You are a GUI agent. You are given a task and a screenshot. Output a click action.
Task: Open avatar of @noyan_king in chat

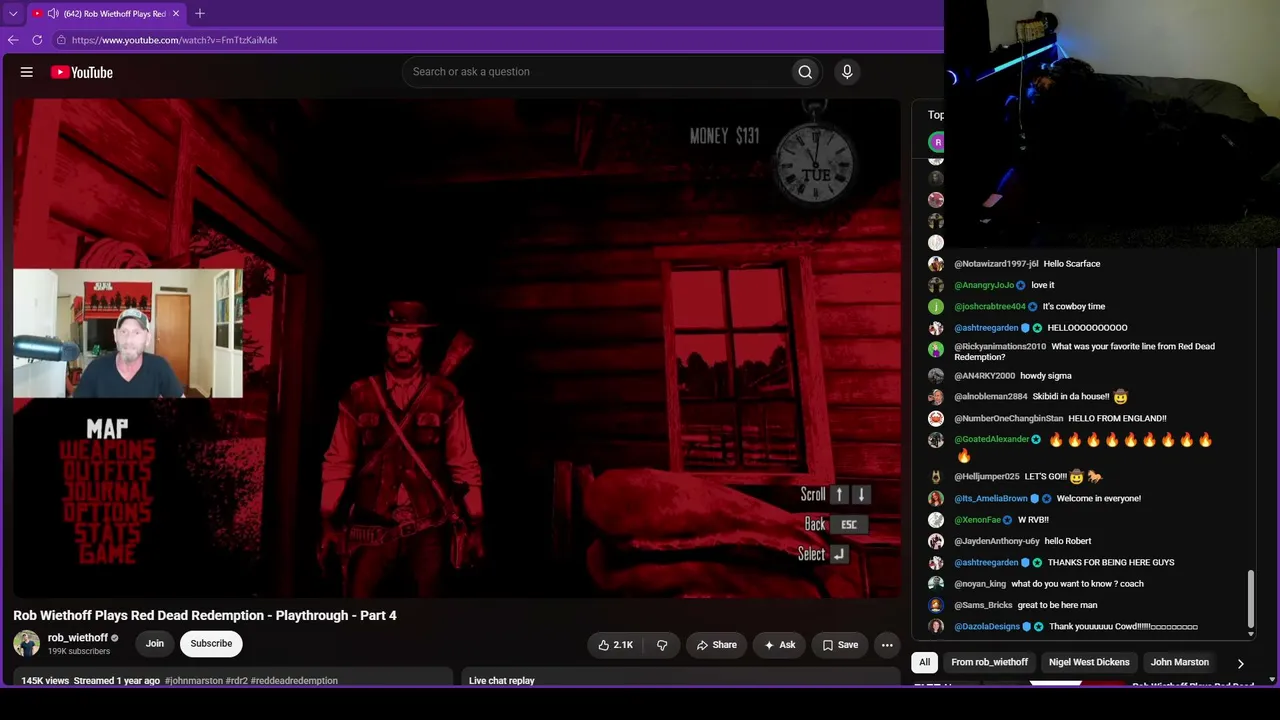[936, 584]
